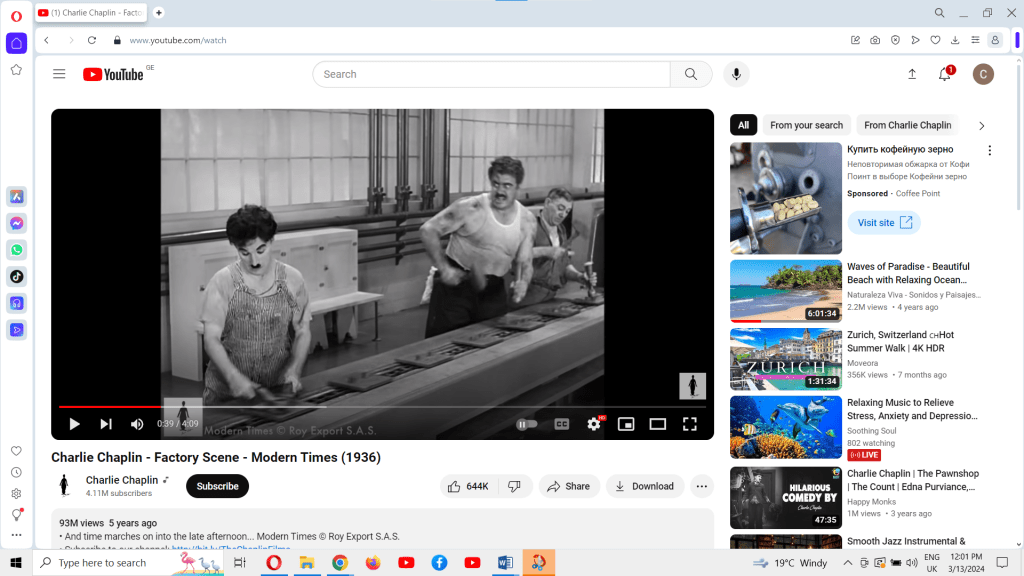Open more actions ellipsis below video
The image size is (1024, 576).
[701, 486]
